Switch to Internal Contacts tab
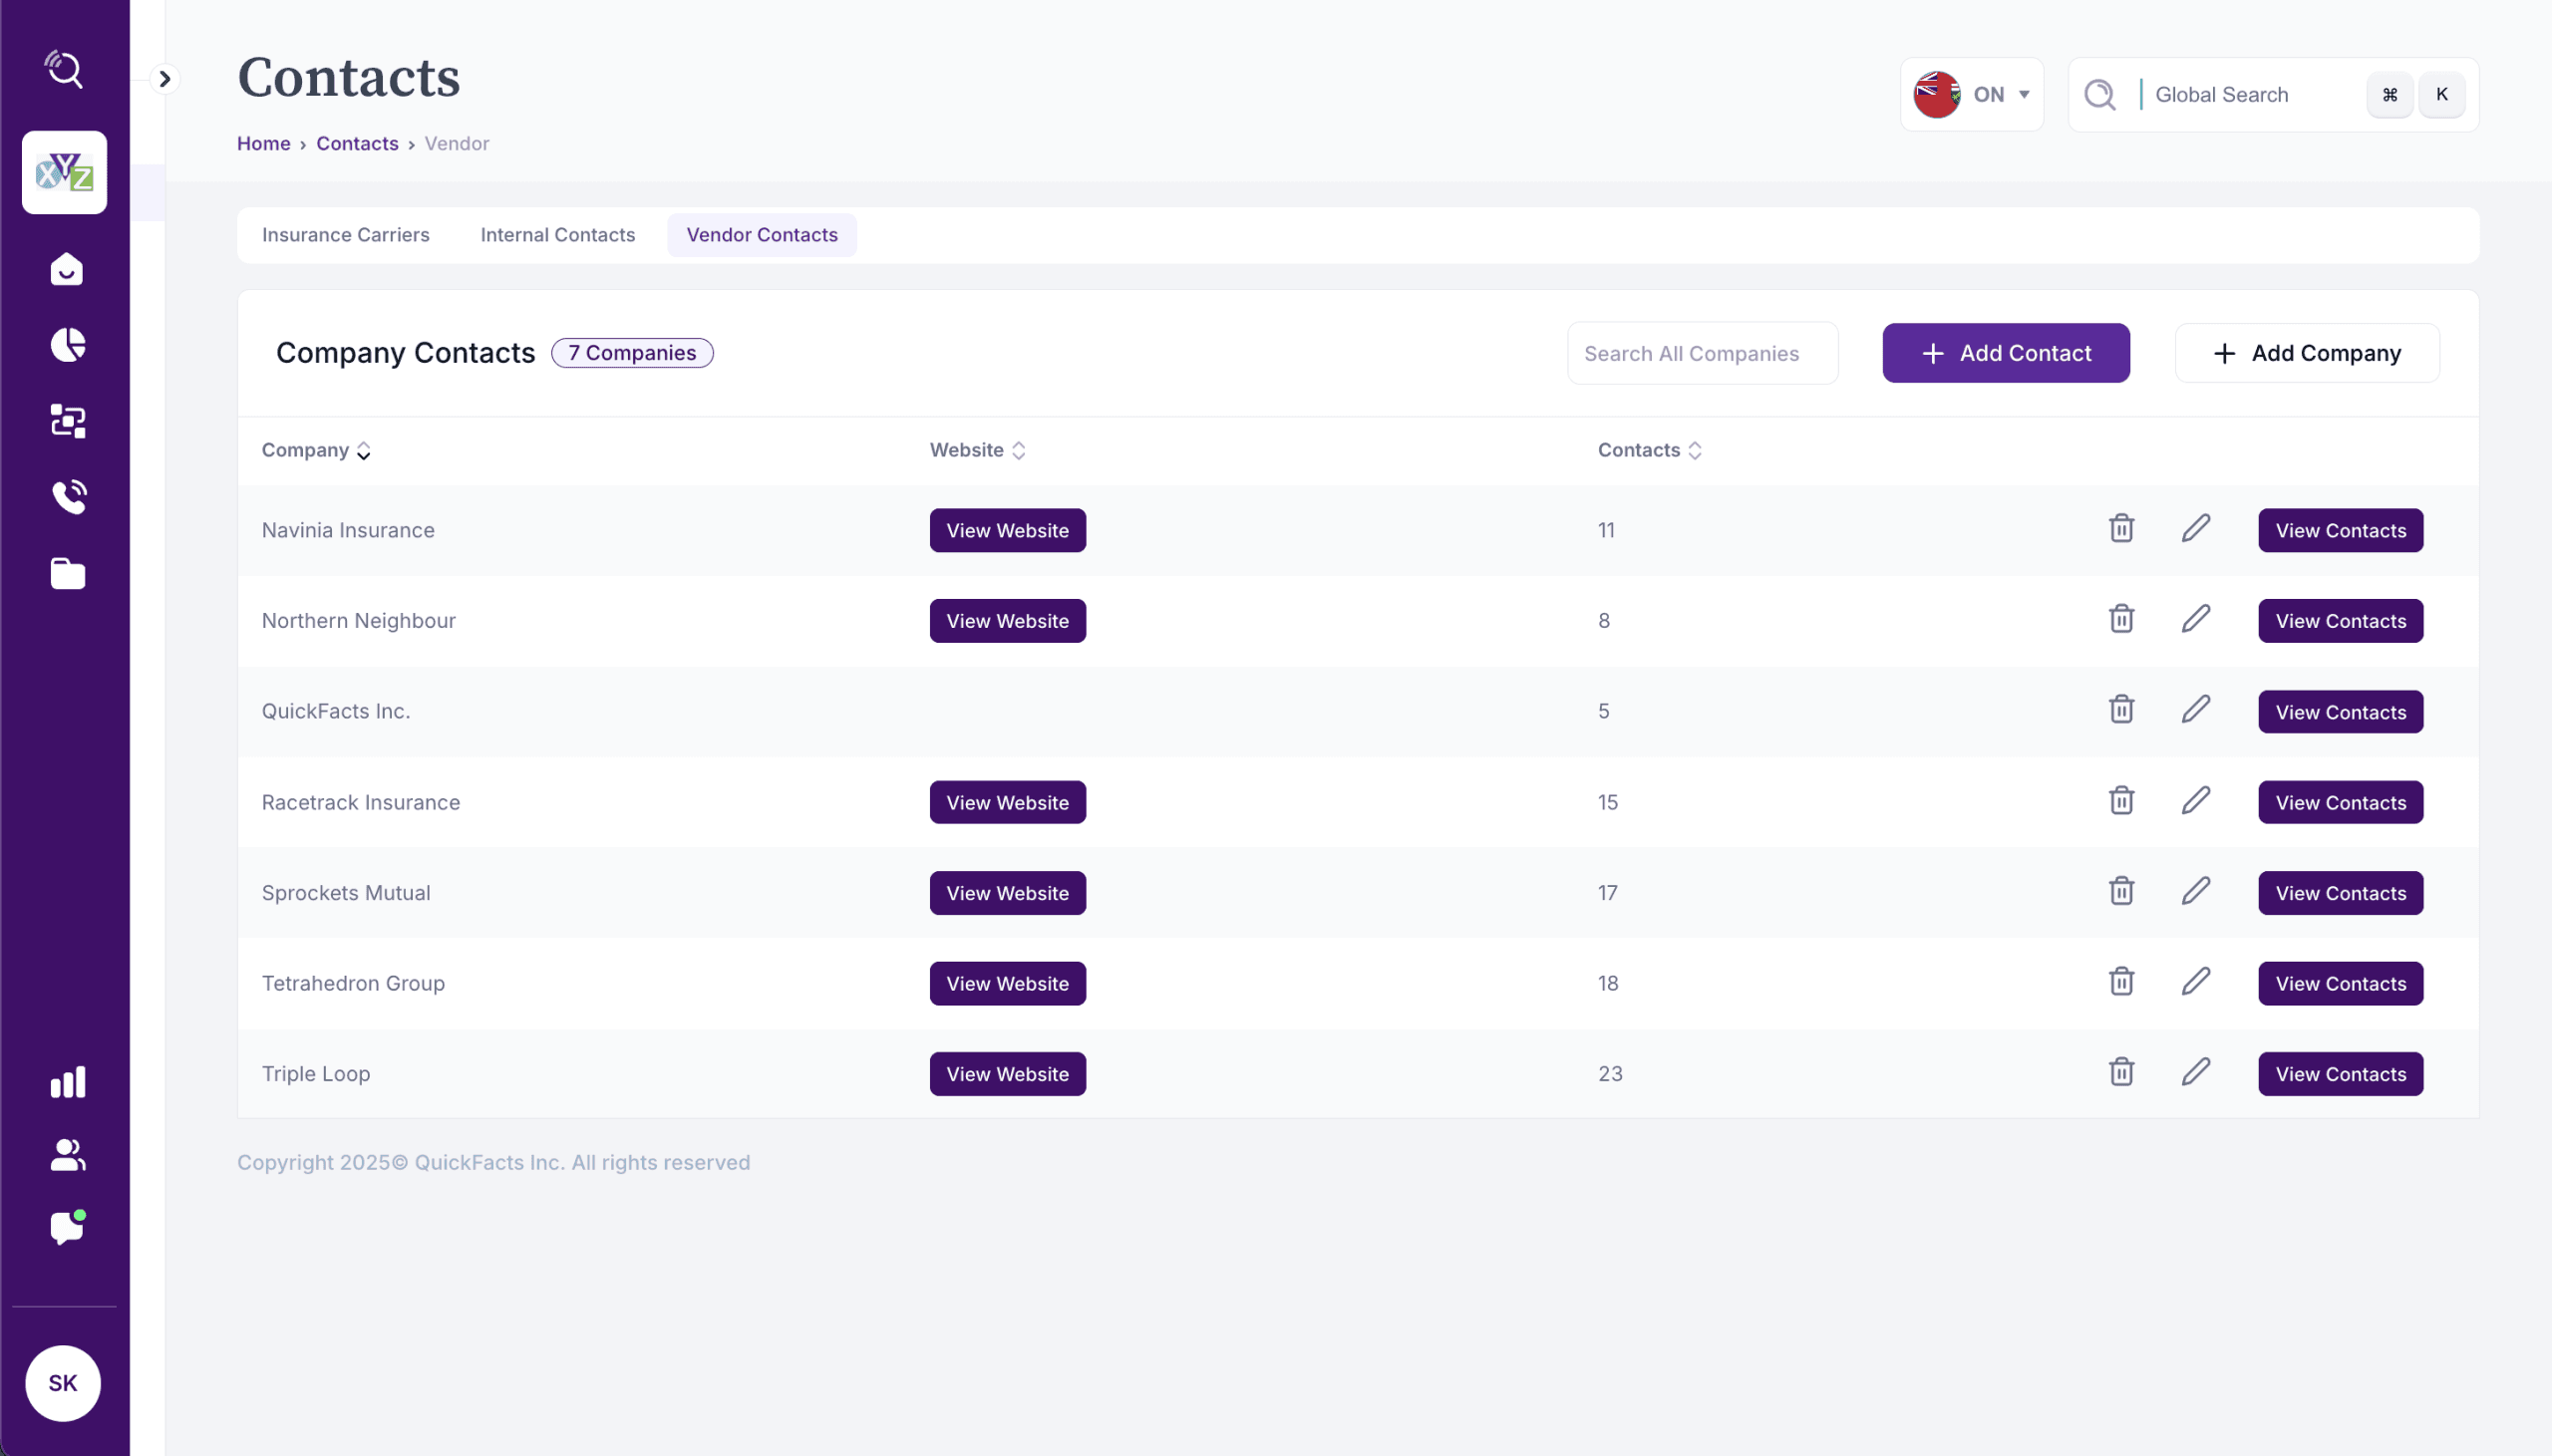The width and height of the screenshot is (2552, 1456). pos(557,235)
